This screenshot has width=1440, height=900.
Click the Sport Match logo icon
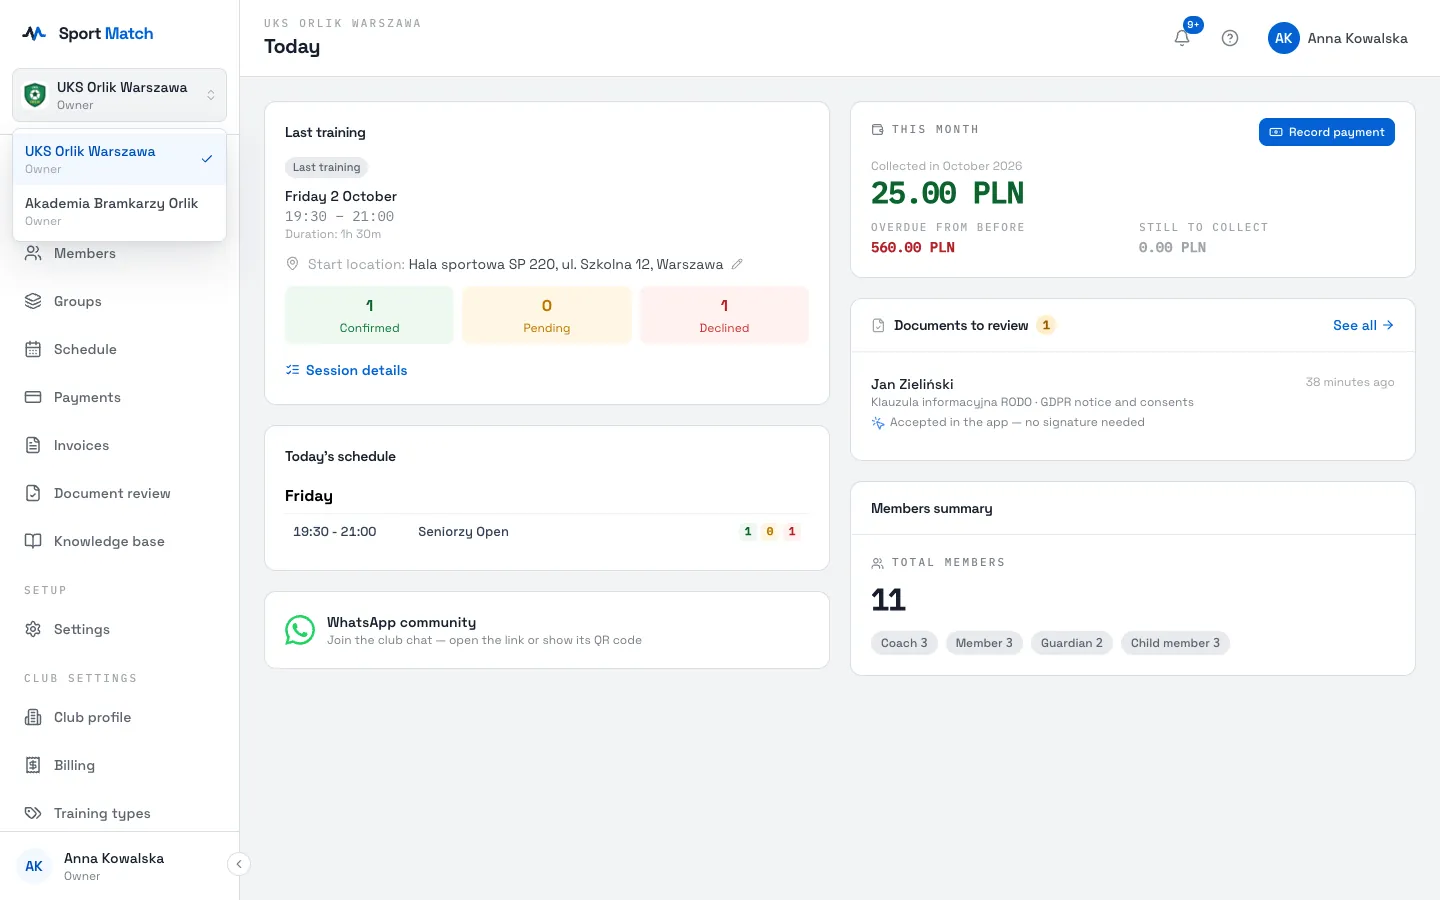coord(34,33)
